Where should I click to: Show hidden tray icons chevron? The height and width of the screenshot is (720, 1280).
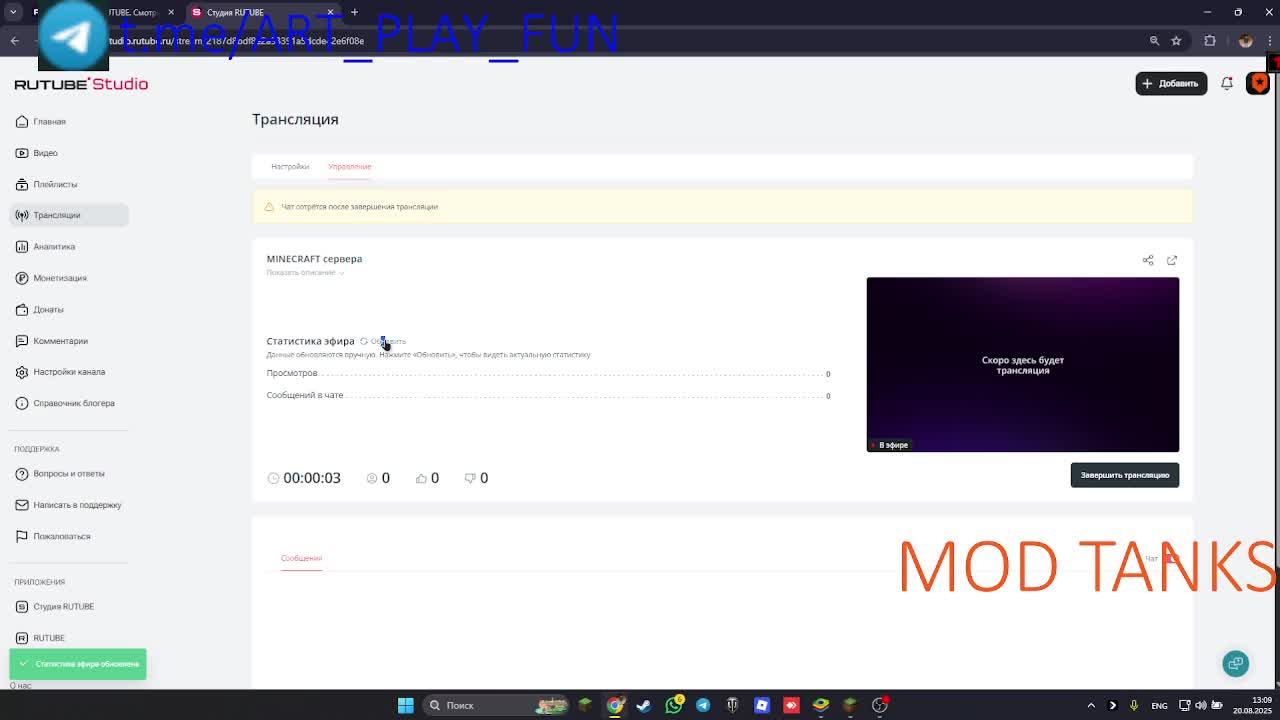1091,705
